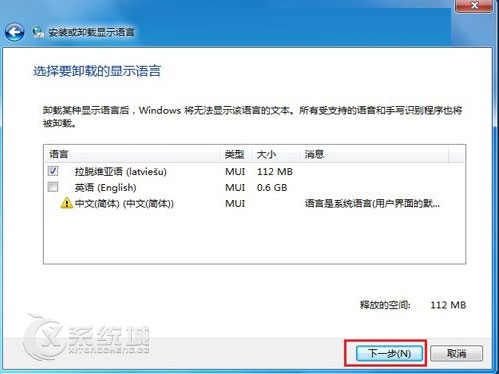The width and height of the screenshot is (499, 374).
Task: Check the 英语 (English) checkbox
Action: click(x=53, y=187)
